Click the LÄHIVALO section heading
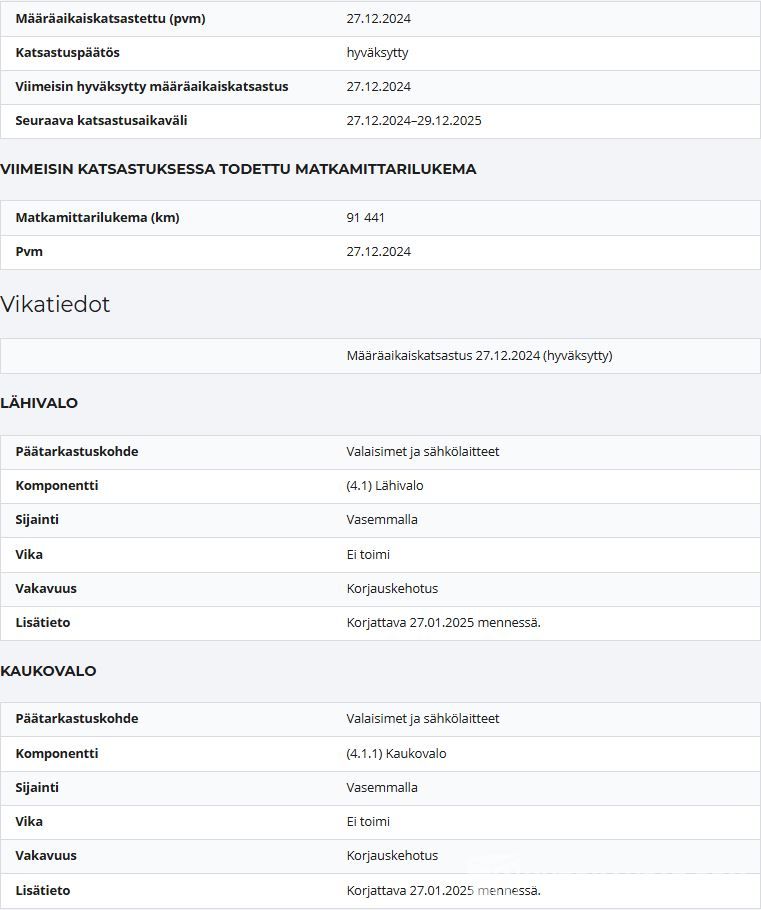The height and width of the screenshot is (910, 761). (39, 403)
